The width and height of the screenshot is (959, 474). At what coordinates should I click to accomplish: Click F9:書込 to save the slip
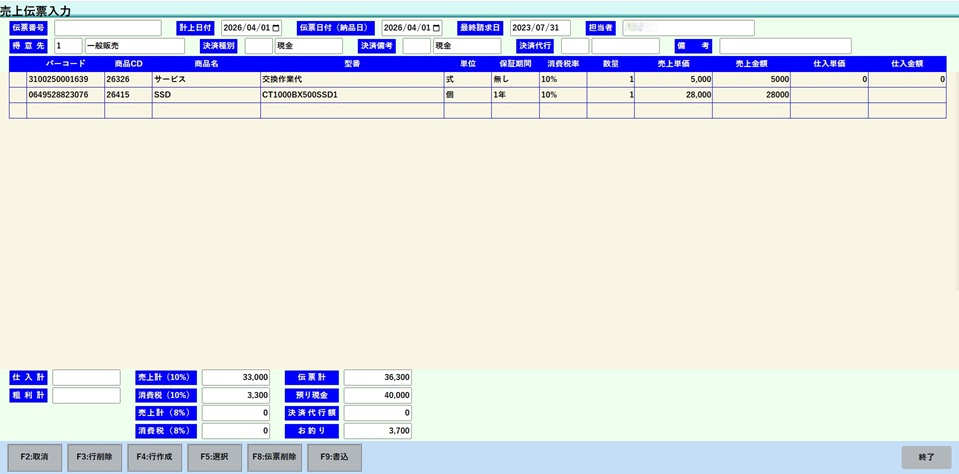[x=334, y=457]
